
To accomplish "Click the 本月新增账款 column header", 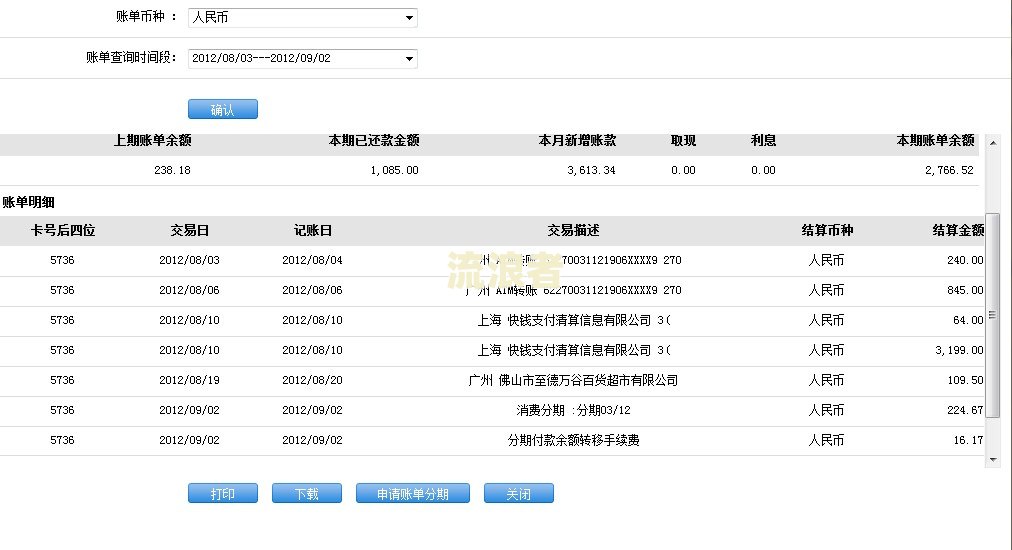I will pyautogui.click(x=577, y=141).
